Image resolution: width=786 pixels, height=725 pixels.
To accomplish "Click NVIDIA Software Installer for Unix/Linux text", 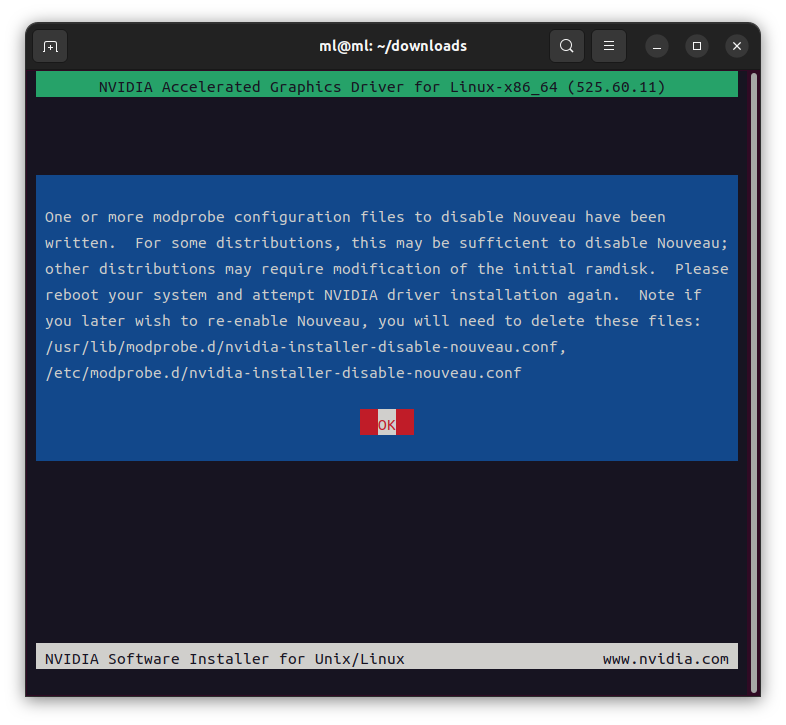I will pos(225,659).
